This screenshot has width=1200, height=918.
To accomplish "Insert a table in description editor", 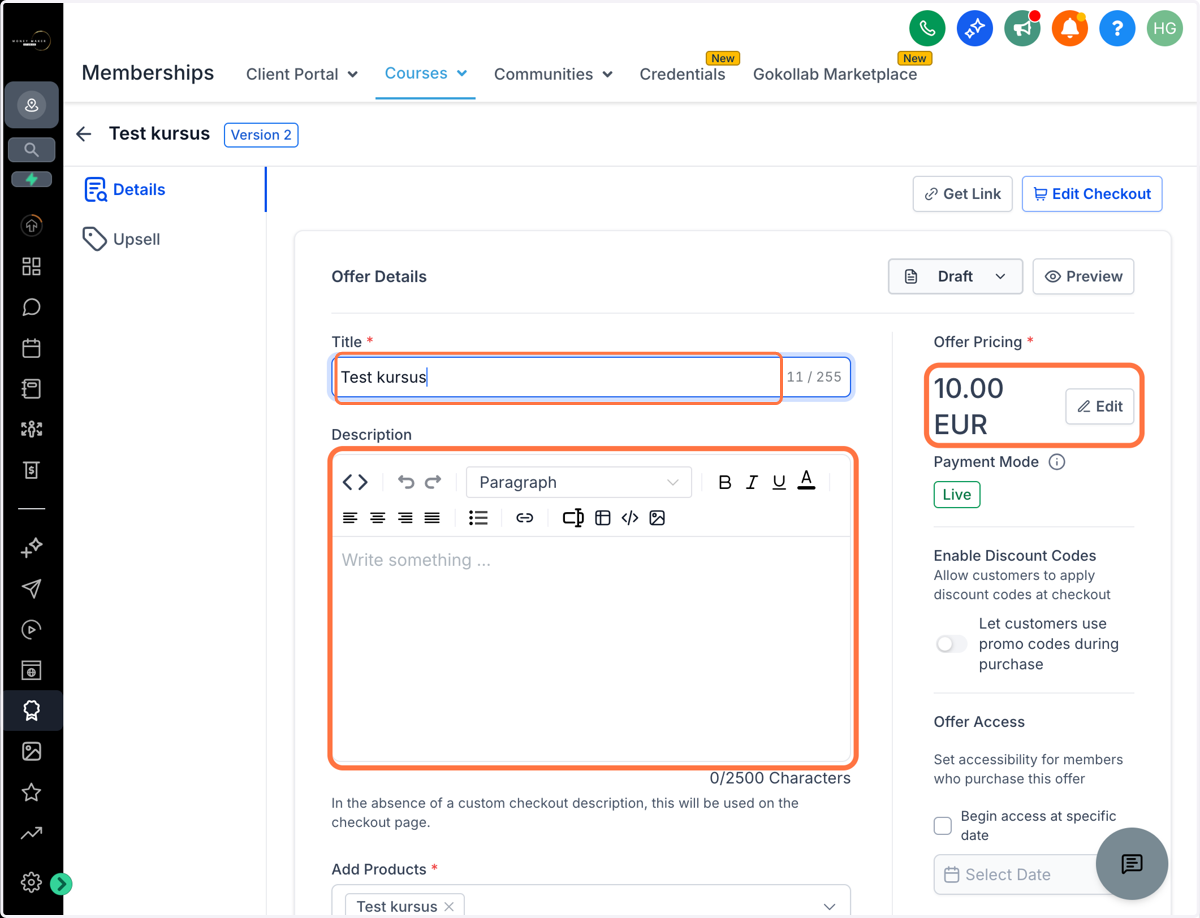I will 602,518.
